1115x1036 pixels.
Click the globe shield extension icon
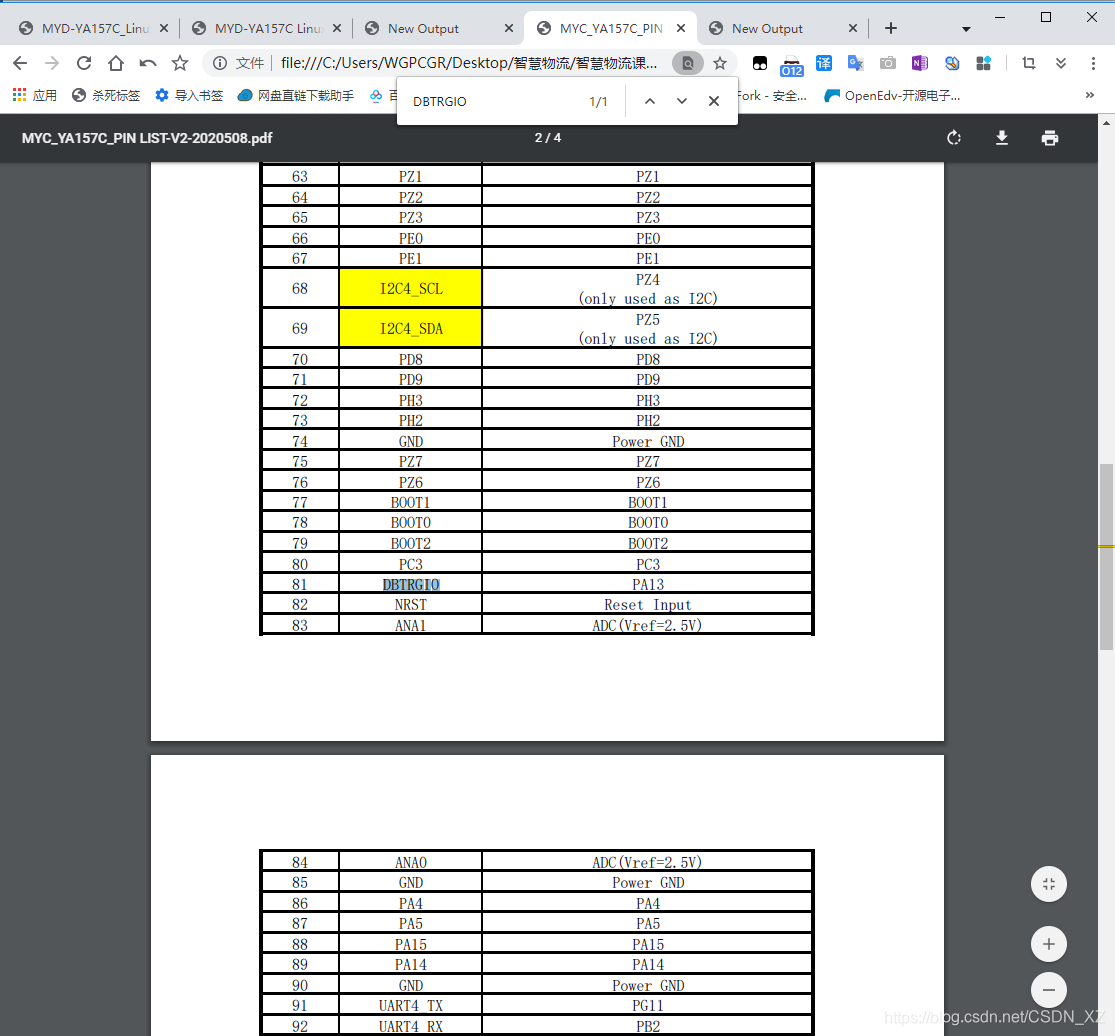click(951, 63)
